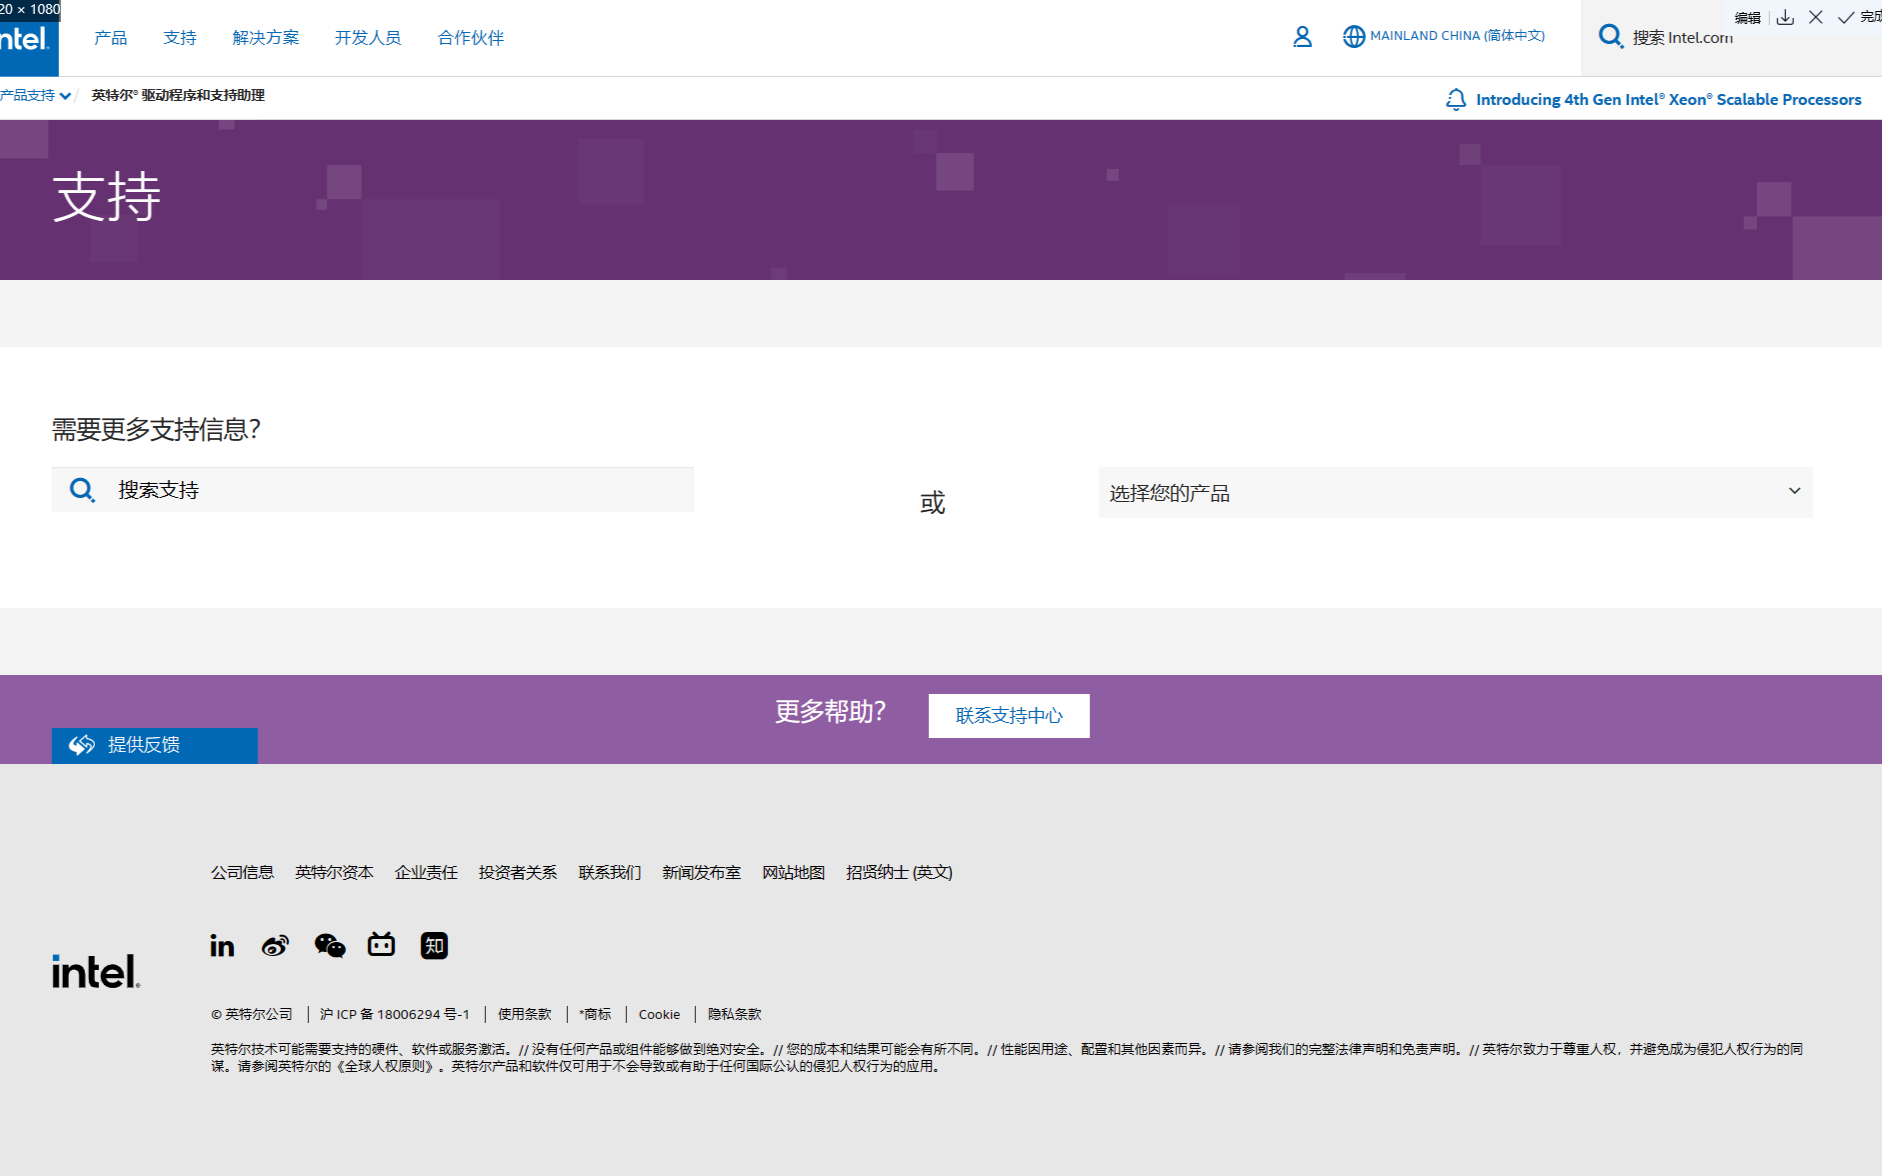The width and height of the screenshot is (1882, 1176).
Task: Click the download icon in capture toolbar
Action: pyautogui.click(x=1785, y=17)
